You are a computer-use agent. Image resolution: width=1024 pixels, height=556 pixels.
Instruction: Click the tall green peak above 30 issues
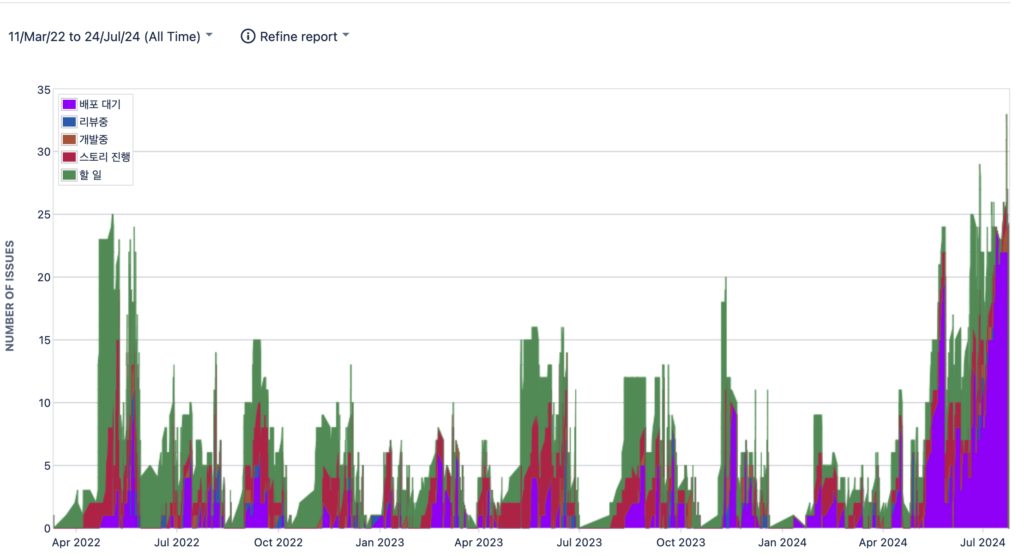coord(1006,135)
